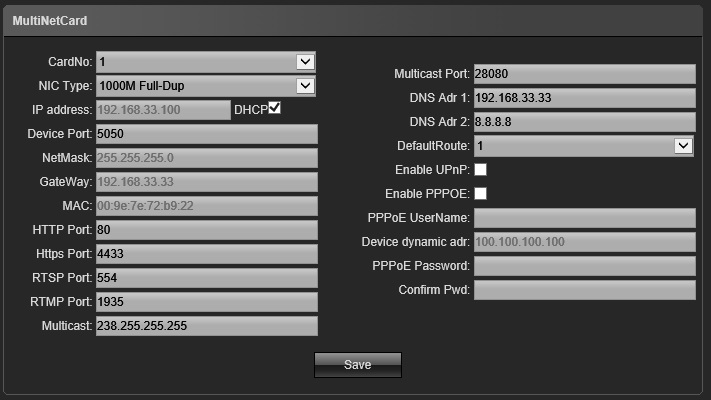This screenshot has height=400, width=711.
Task: Open the CardNo dropdown
Action: [206, 62]
